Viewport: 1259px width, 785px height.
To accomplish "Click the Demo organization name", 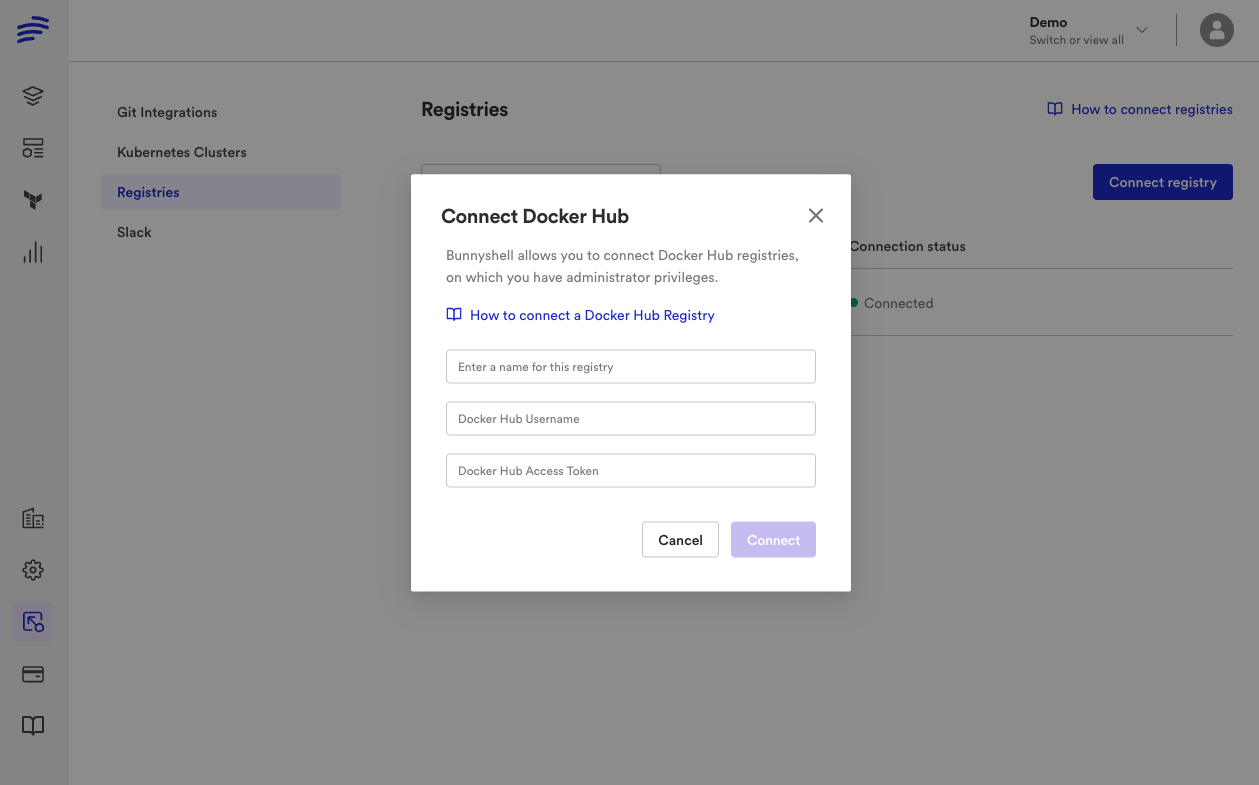I will click(x=1048, y=22).
